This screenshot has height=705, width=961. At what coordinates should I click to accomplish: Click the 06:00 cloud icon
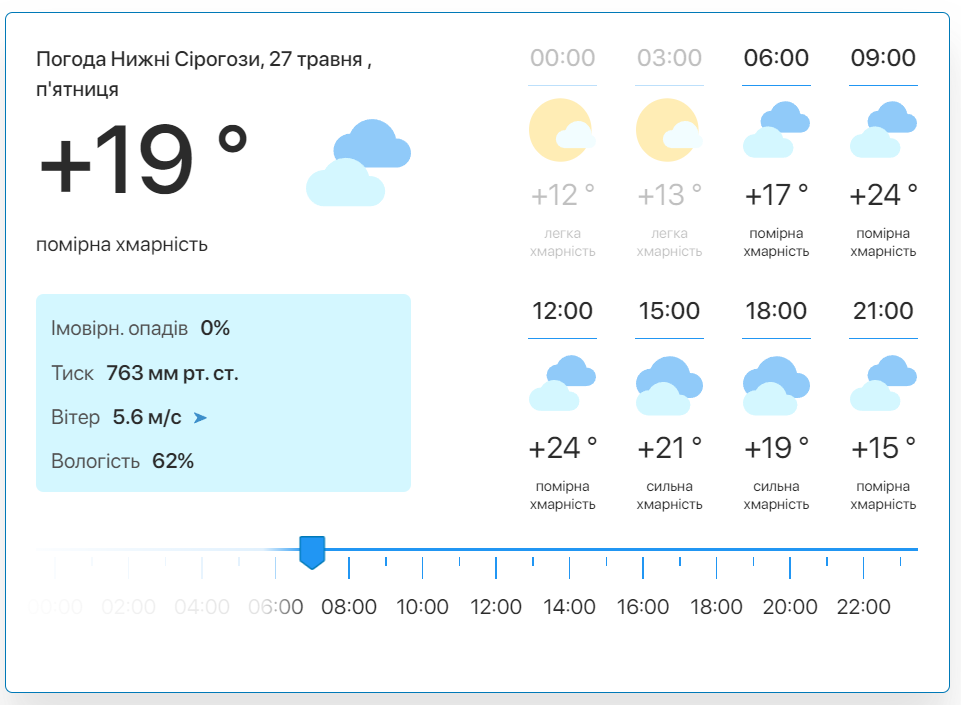[776, 130]
